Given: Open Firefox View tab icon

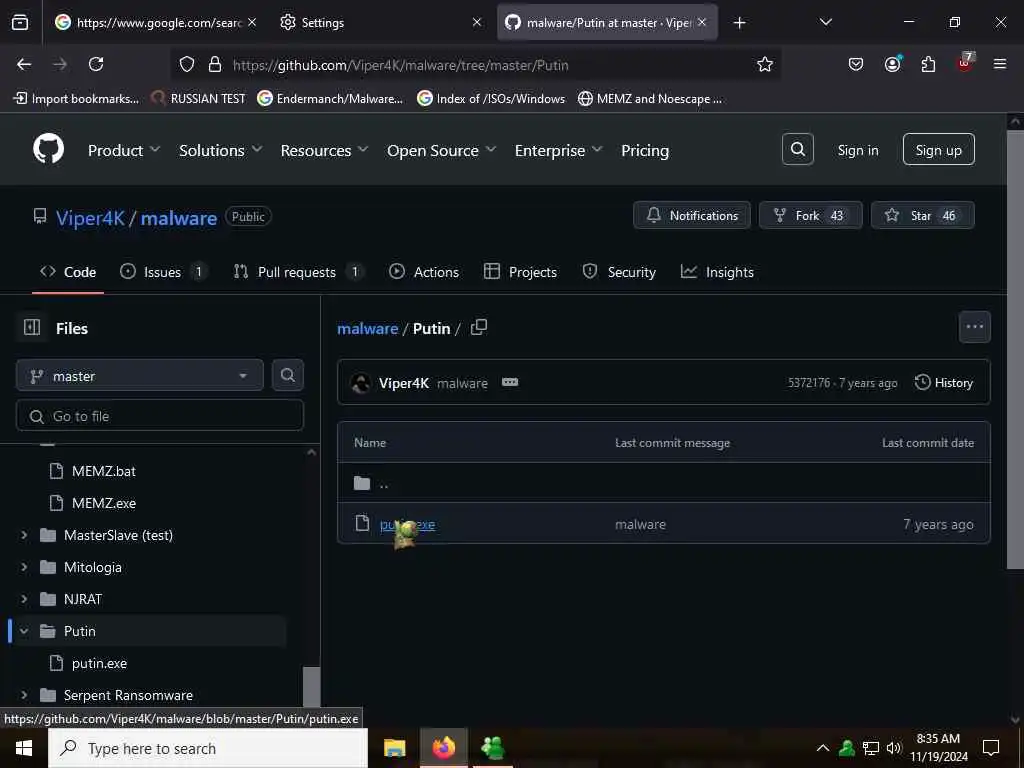Looking at the screenshot, I should point(20,22).
